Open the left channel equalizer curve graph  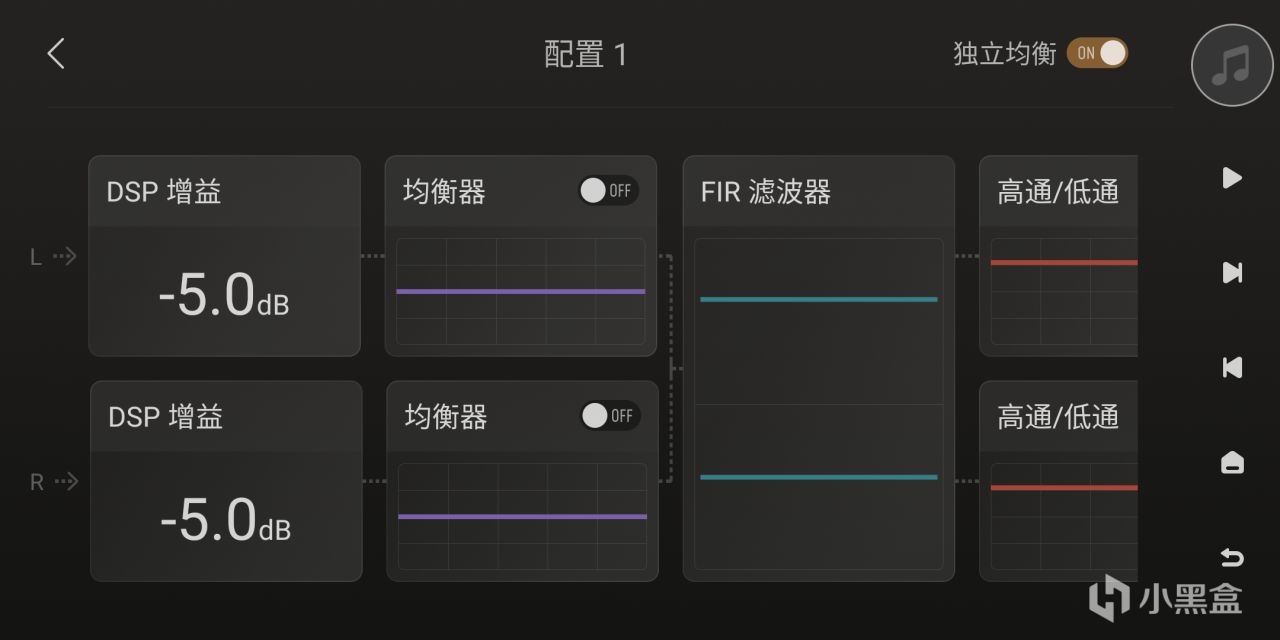[x=520, y=291]
